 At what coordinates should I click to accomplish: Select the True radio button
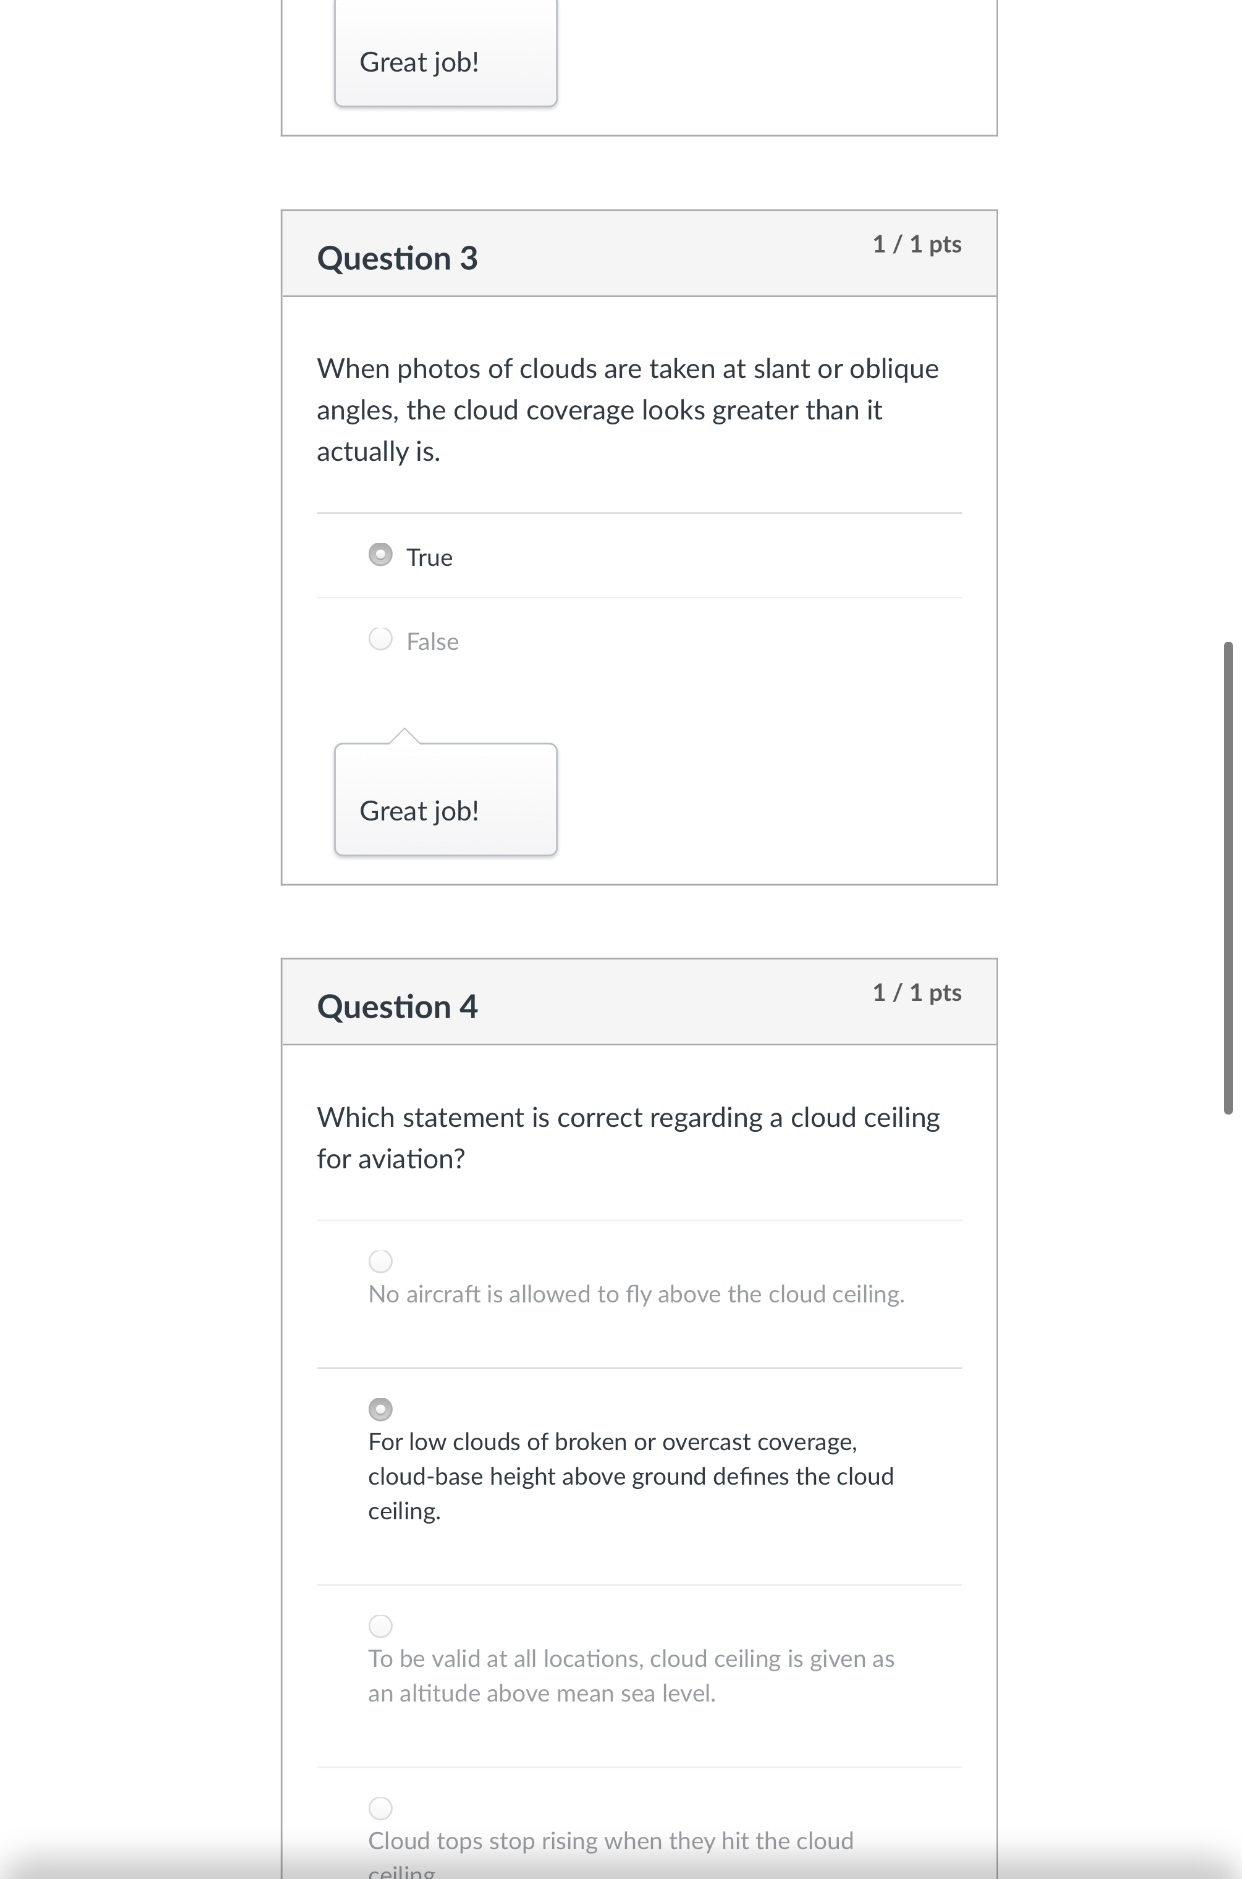[380, 555]
